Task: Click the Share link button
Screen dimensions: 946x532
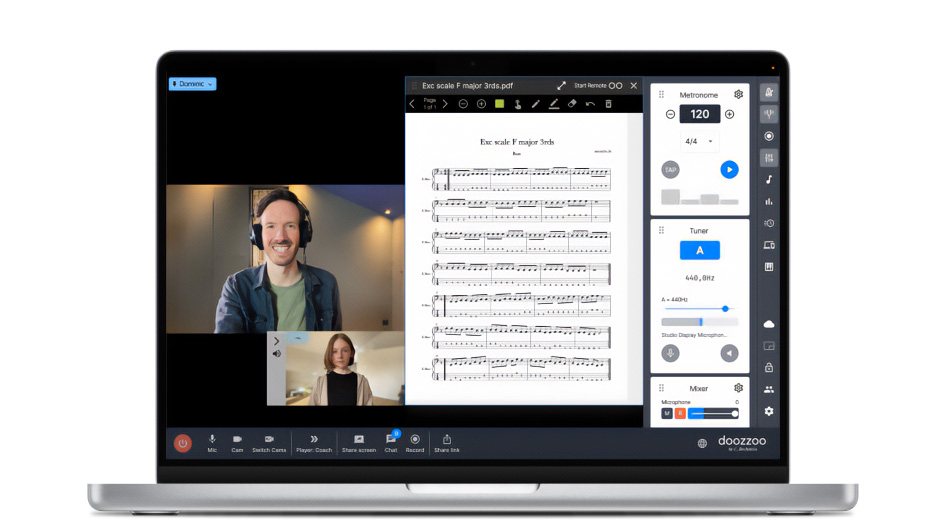Action: pos(446,440)
